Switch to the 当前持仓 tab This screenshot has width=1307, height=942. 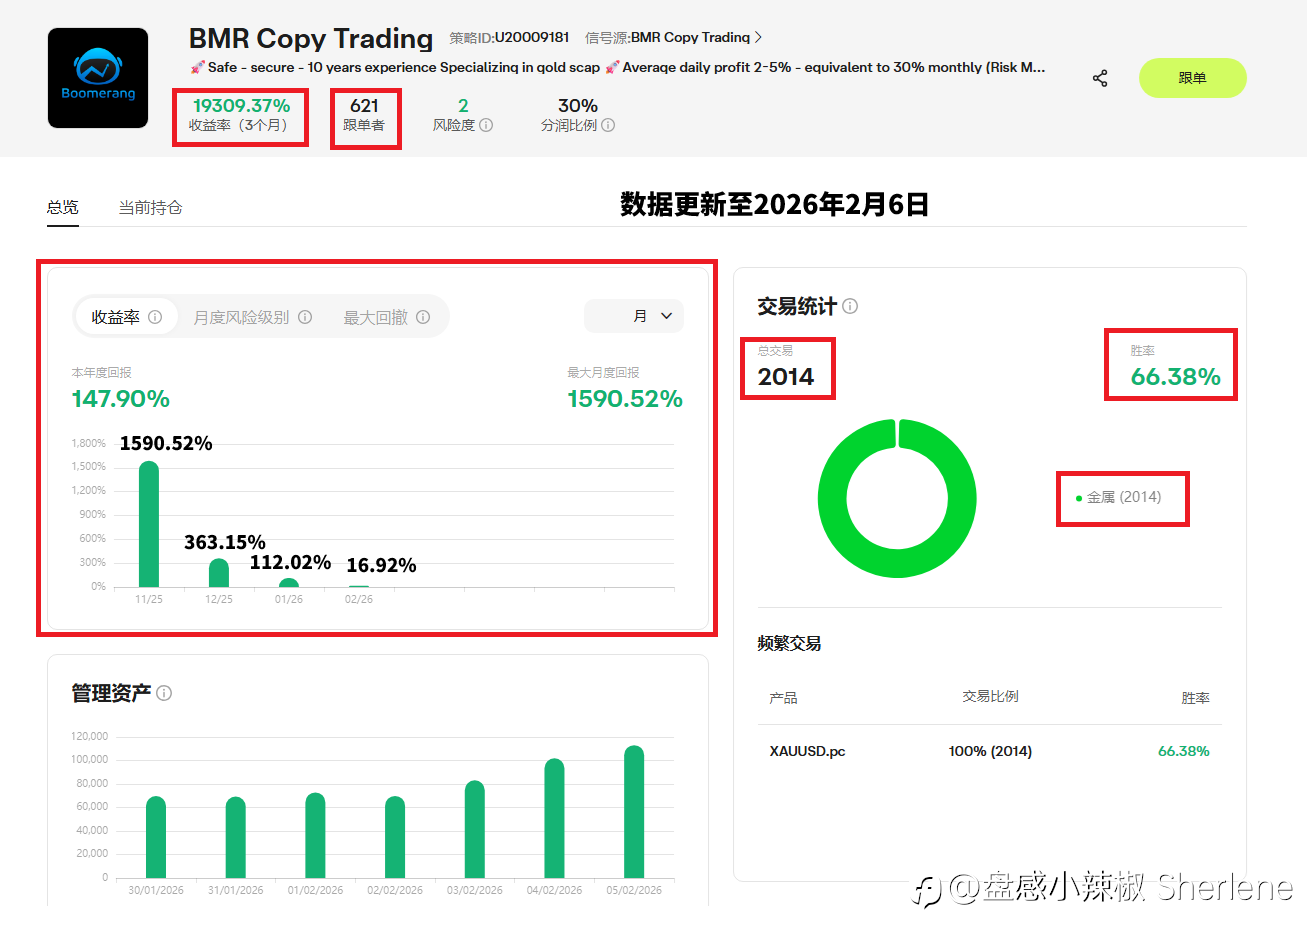(150, 207)
